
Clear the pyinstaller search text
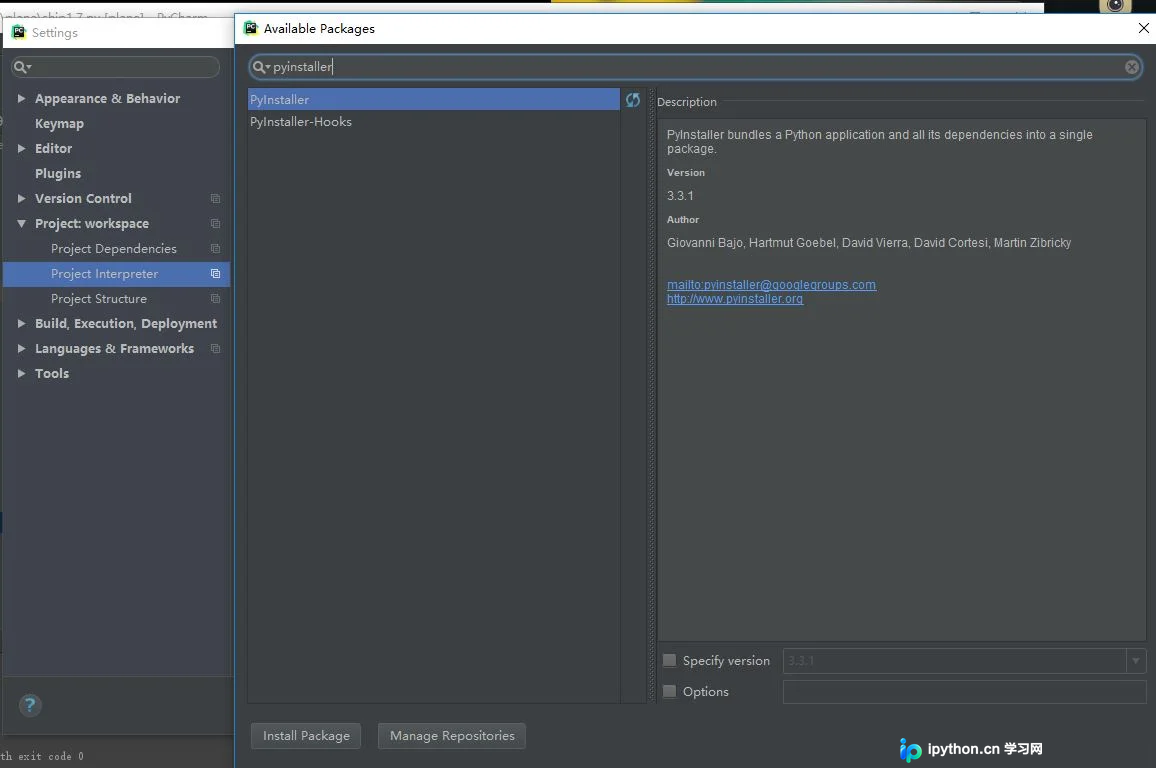(x=1132, y=67)
